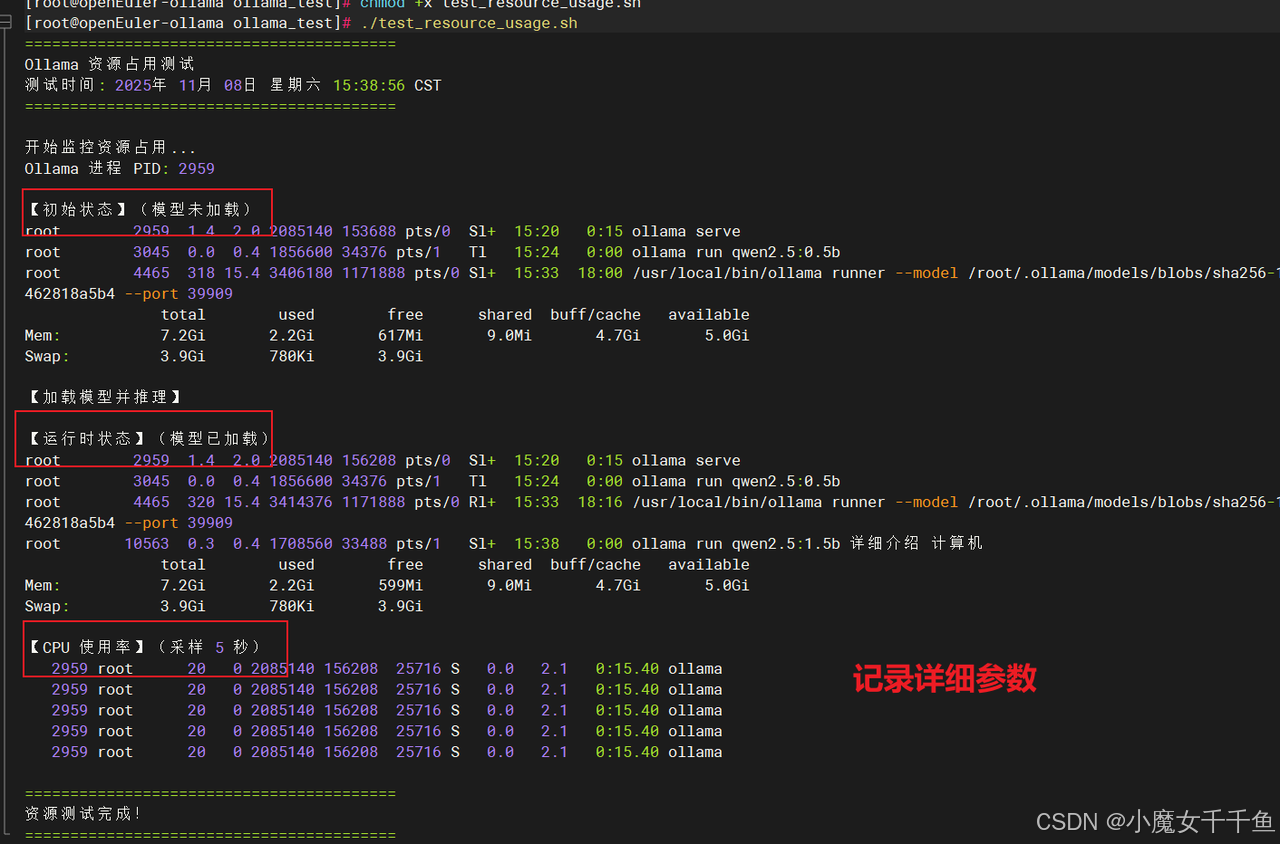Click the time '15:38:56' in test timestamp

point(369,85)
